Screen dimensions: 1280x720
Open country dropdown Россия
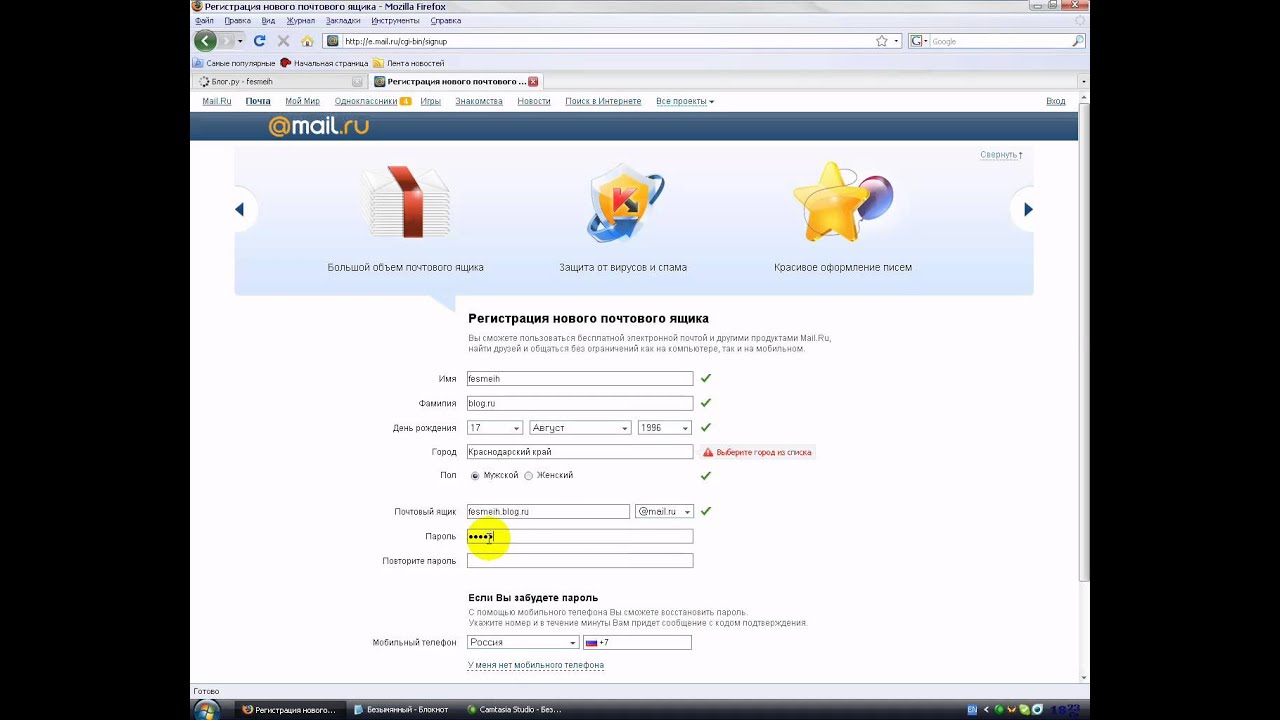pyautogui.click(x=523, y=643)
